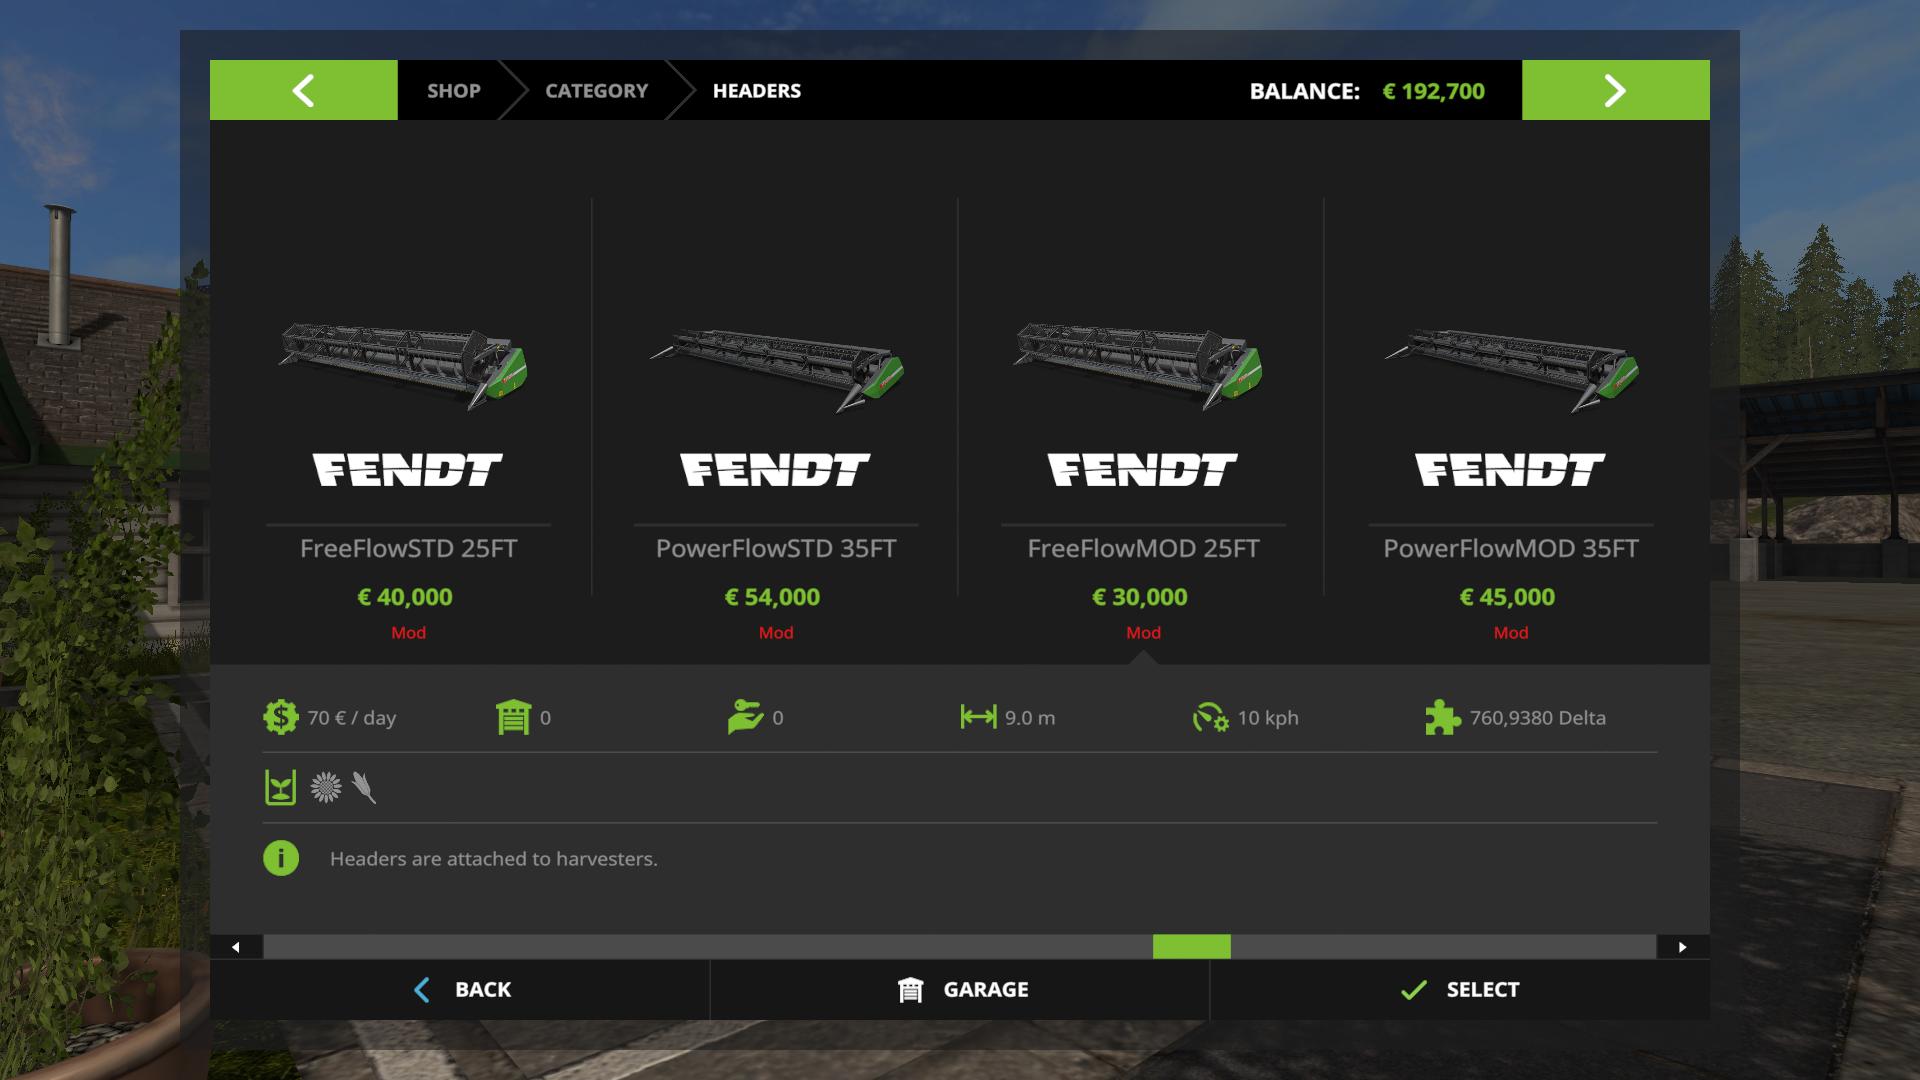Screen dimensions: 1920x1080
Task: Go to the next shop page arrow
Action: tap(1615, 90)
